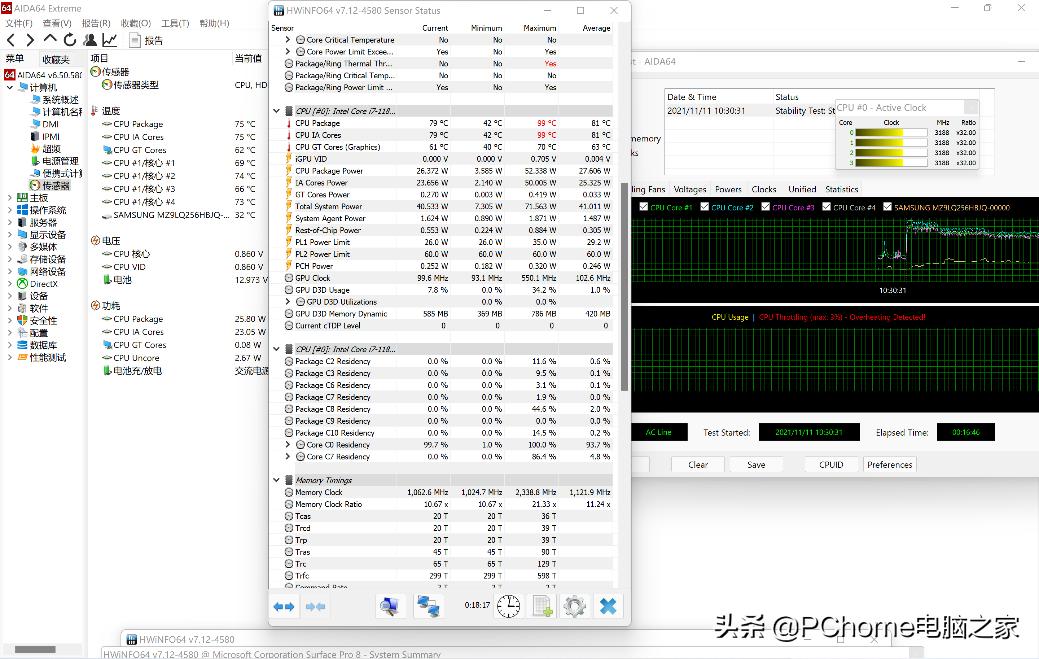Collapse the Memory Timings sensor group
Screen dimensions: 1039x659
(277, 480)
